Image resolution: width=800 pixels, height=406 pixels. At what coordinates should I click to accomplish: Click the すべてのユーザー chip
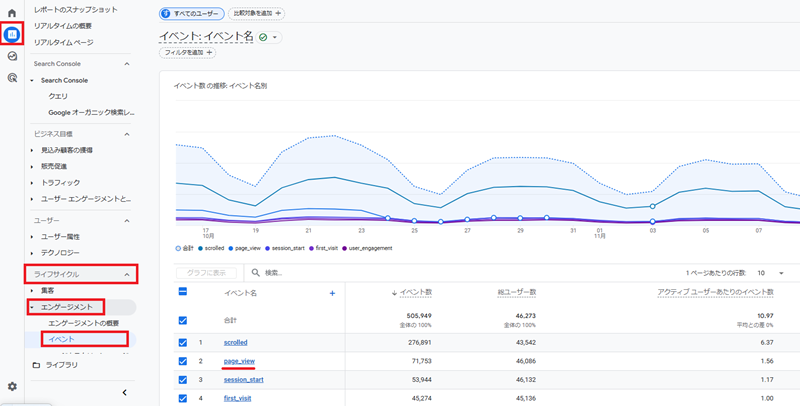pyautogui.click(x=192, y=14)
